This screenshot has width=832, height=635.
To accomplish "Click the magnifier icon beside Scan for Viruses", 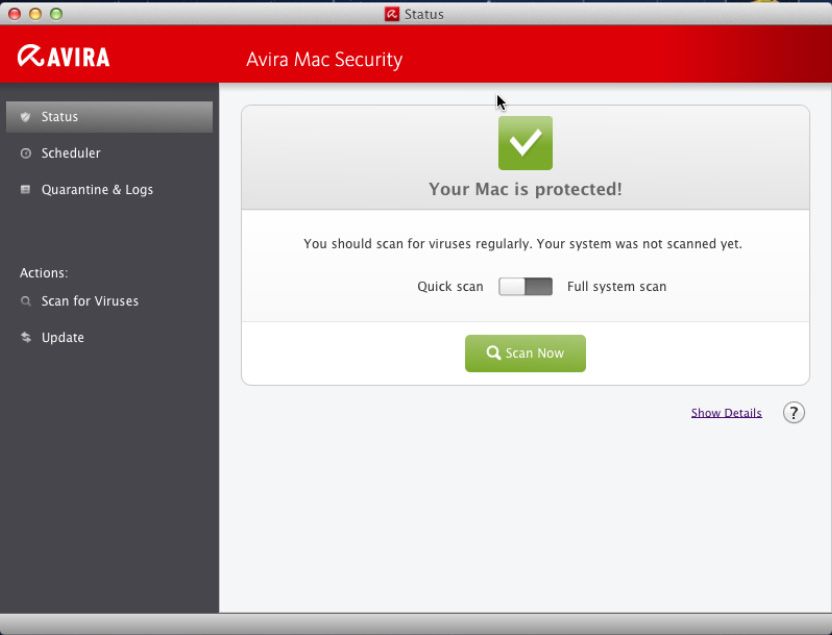I will pos(25,301).
